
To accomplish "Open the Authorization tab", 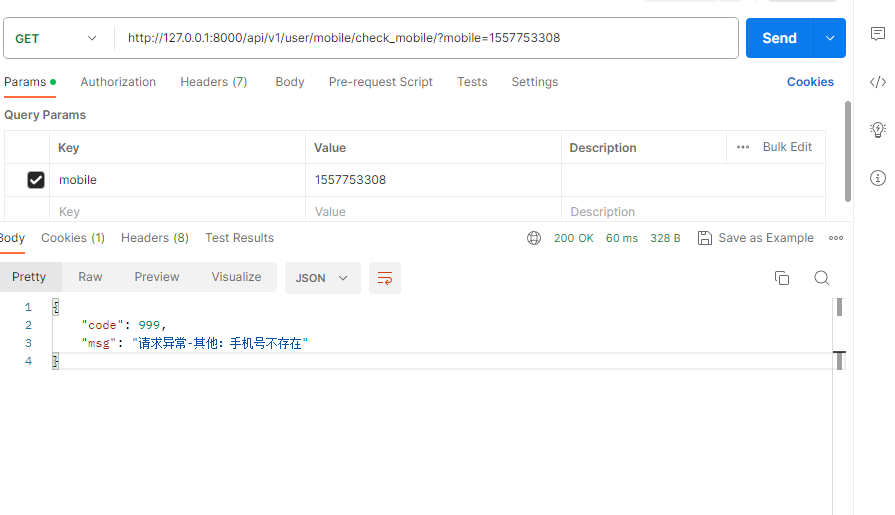I will 118,82.
